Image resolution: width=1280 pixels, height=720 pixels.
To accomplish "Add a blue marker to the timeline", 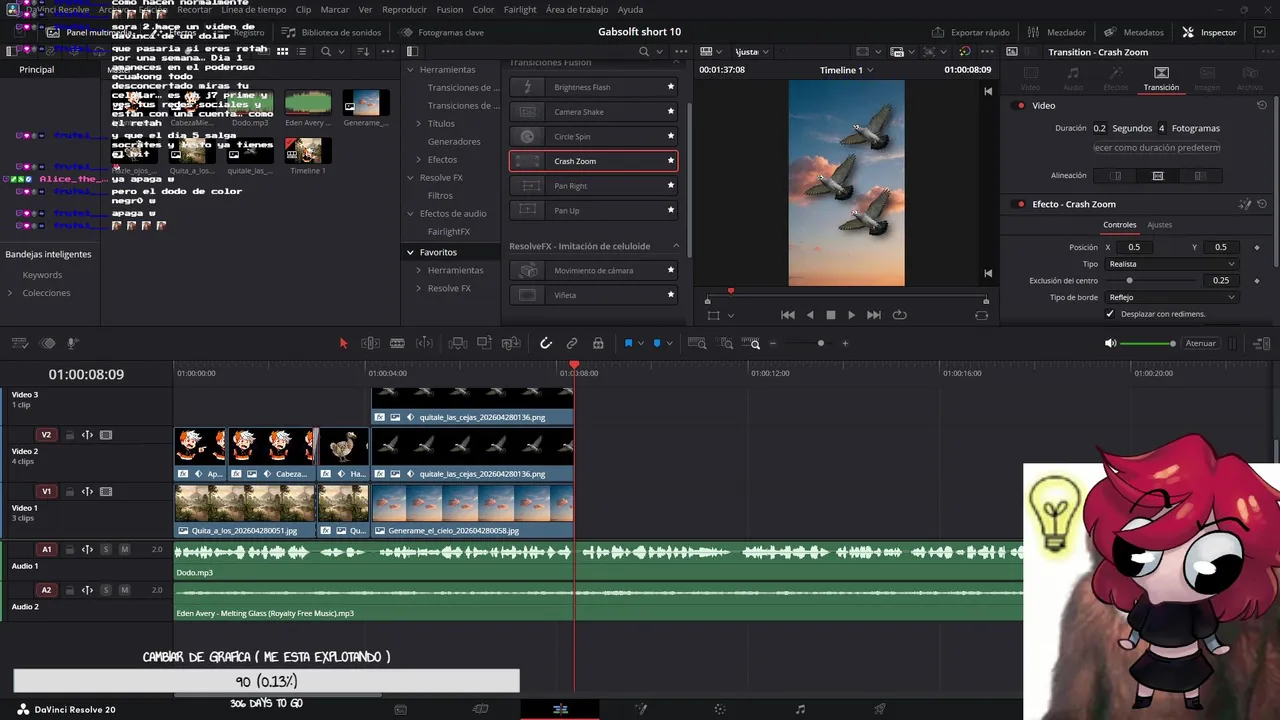I will pyautogui.click(x=657, y=343).
